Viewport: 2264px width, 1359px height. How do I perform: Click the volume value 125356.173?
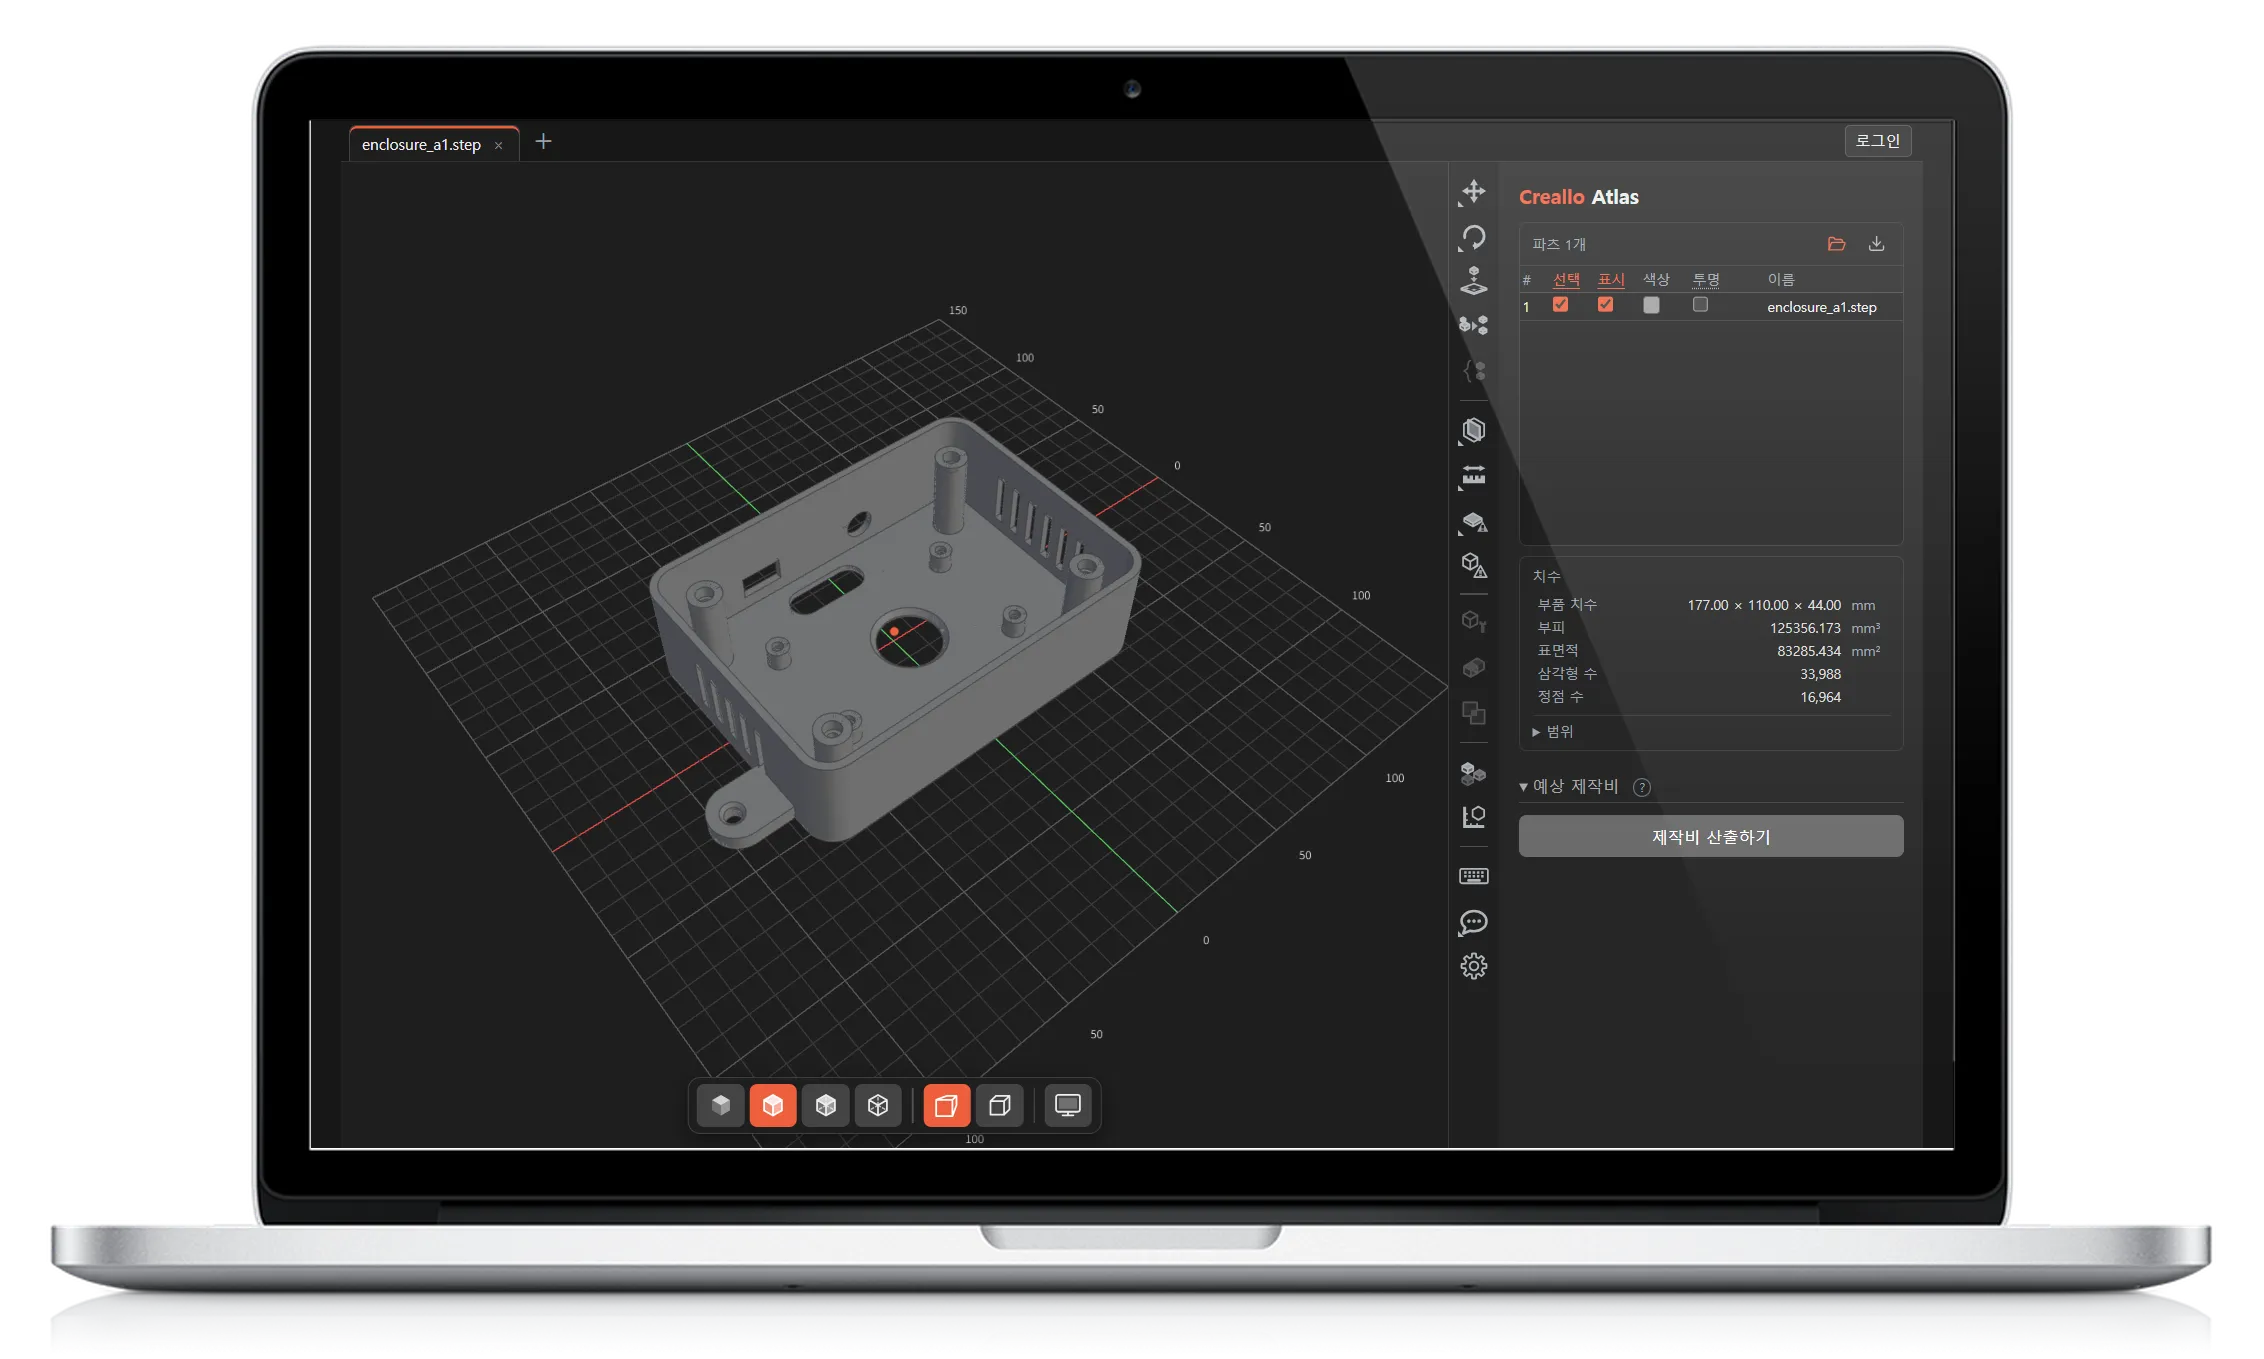[x=1804, y=628]
